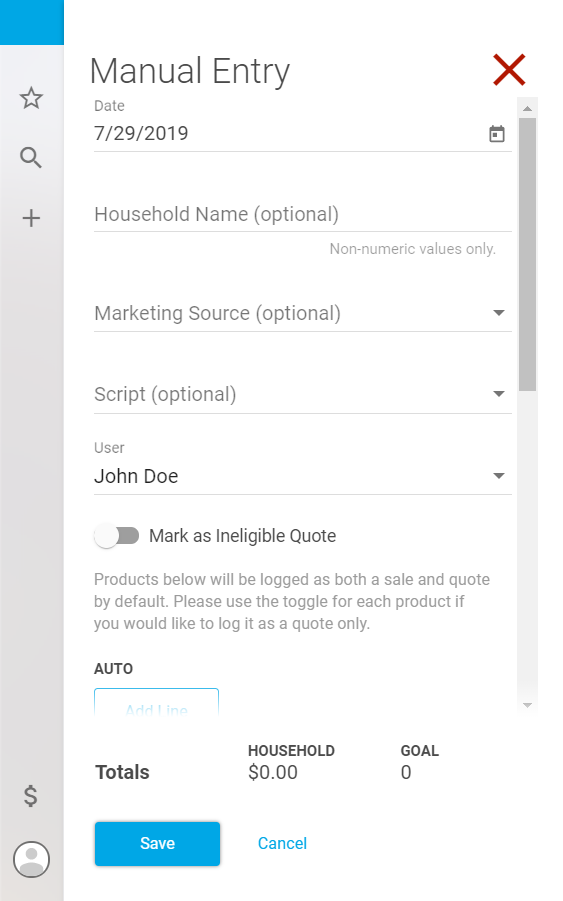Open the User dropdown showing John Doe
The width and height of the screenshot is (563, 901).
pyautogui.click(x=303, y=476)
